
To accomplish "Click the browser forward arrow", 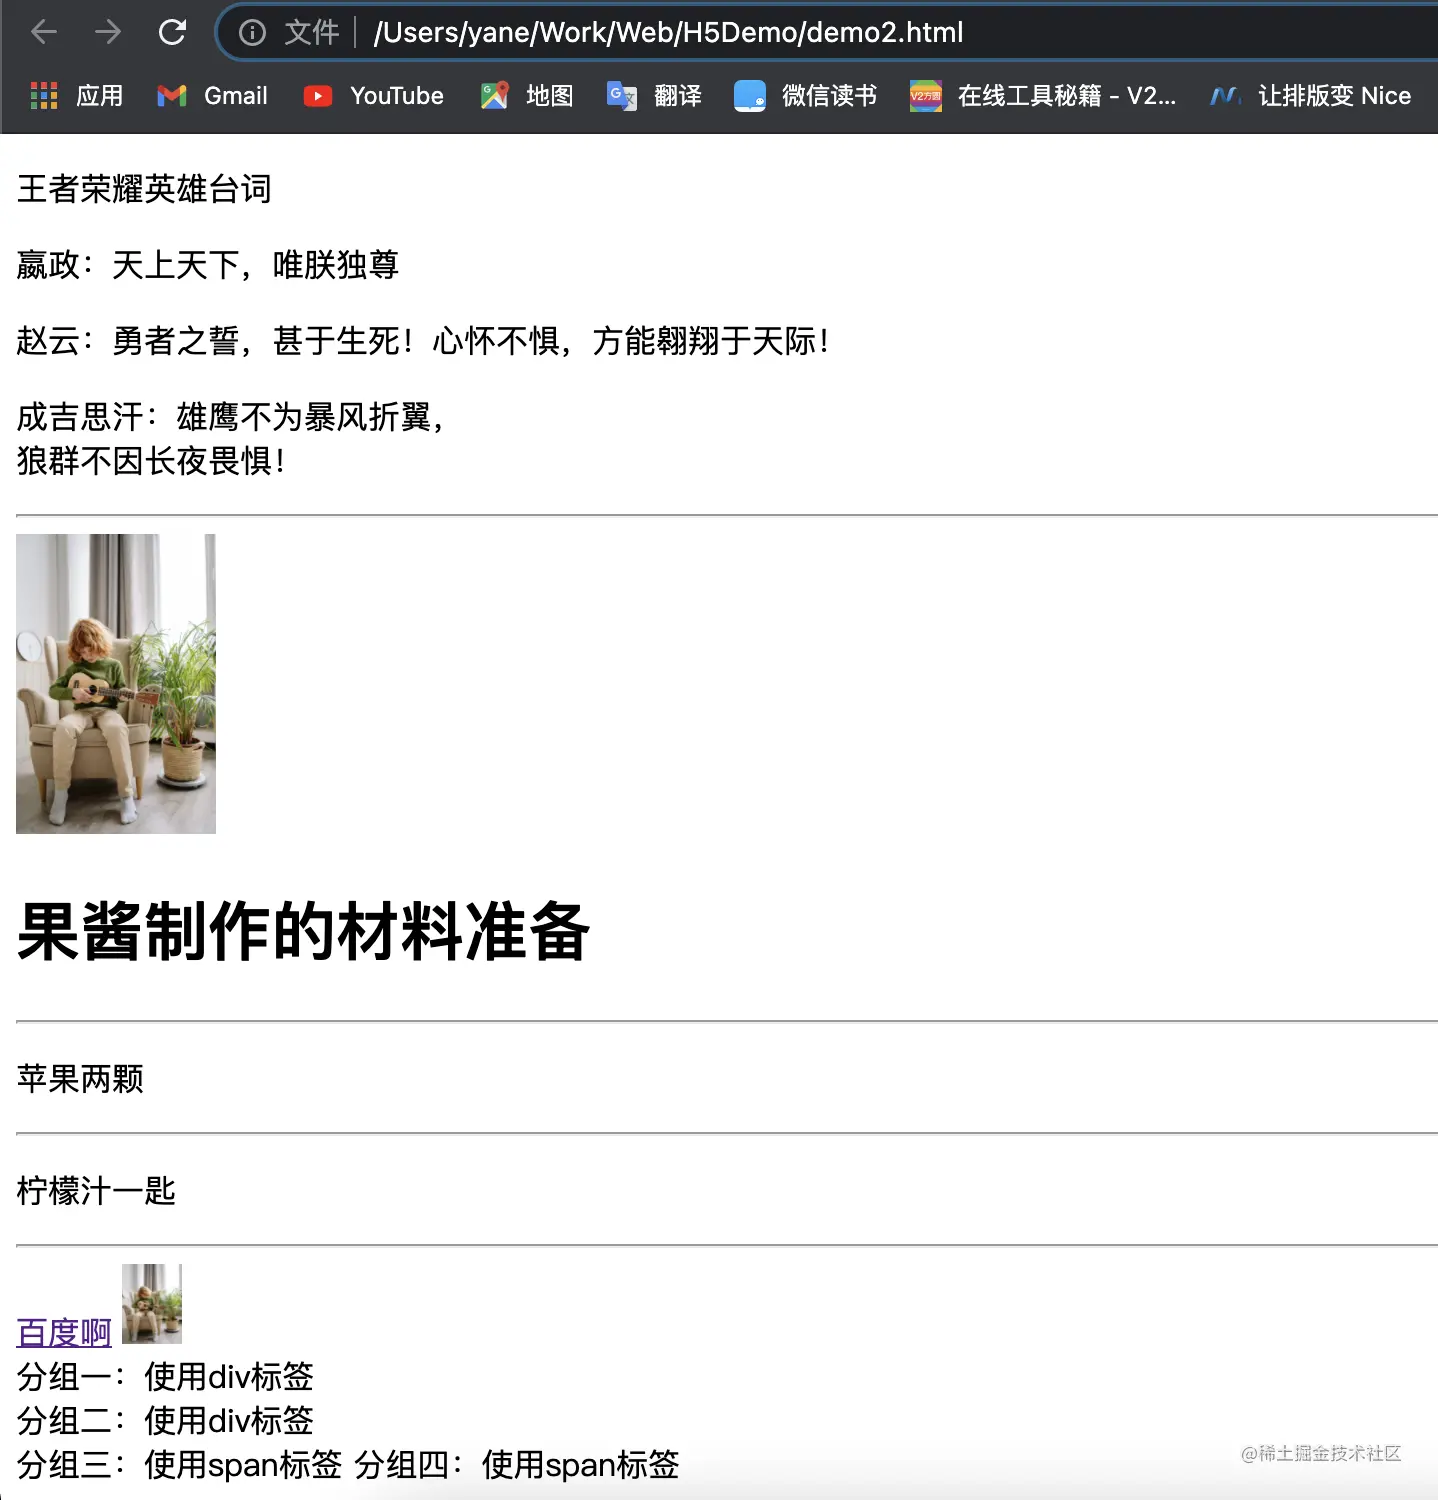I will 108,32.
